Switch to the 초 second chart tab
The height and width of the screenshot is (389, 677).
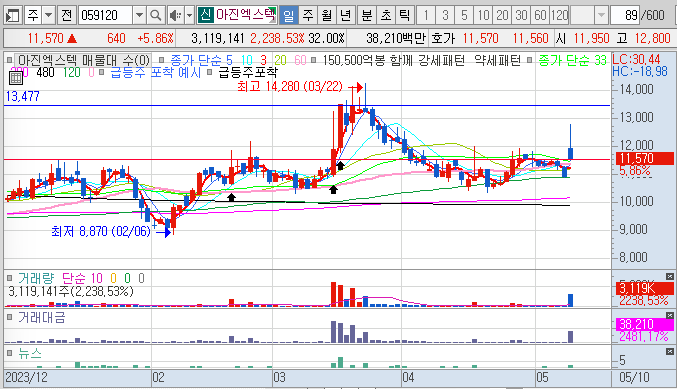386,16
